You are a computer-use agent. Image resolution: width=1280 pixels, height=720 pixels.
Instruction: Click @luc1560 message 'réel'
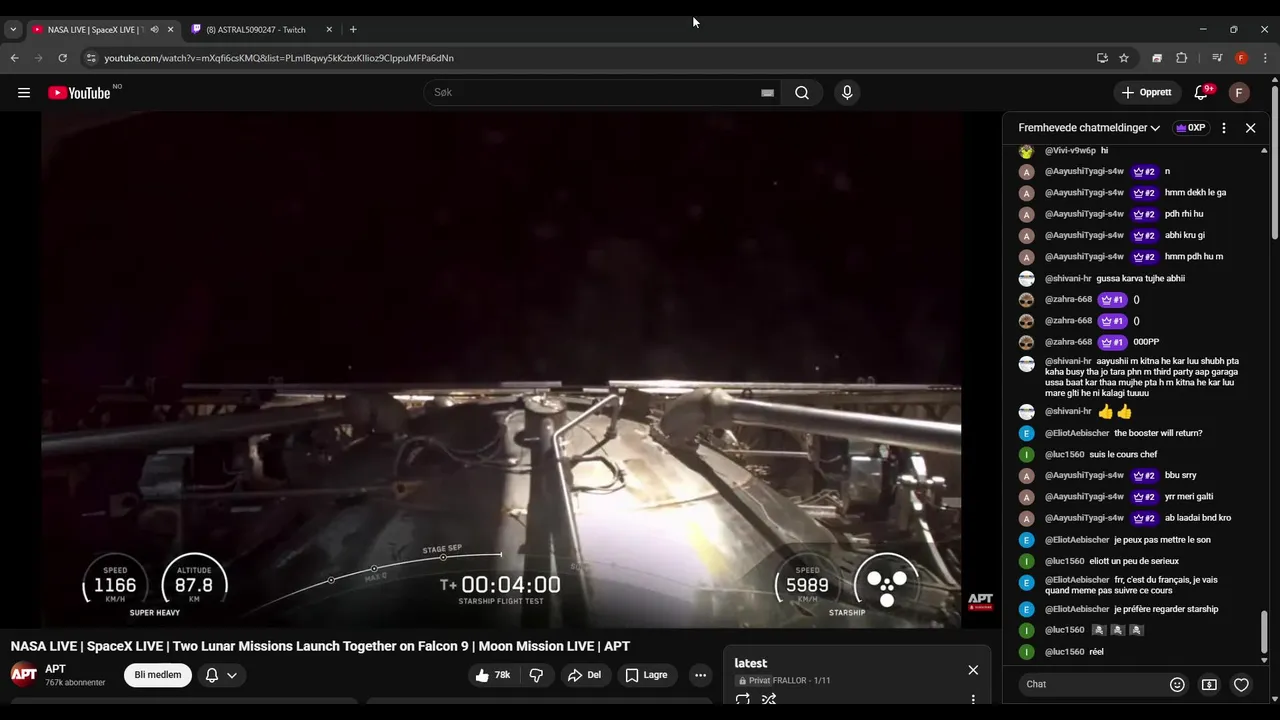click(1096, 652)
